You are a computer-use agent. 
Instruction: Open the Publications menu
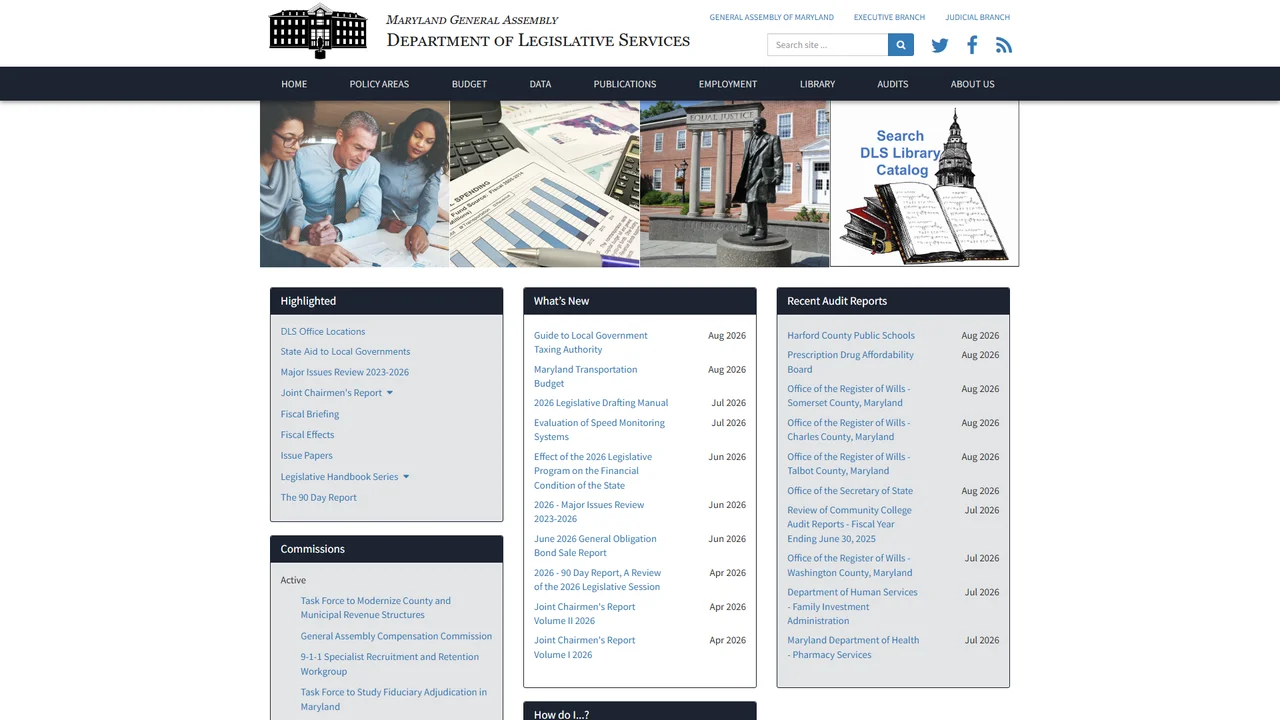625,84
